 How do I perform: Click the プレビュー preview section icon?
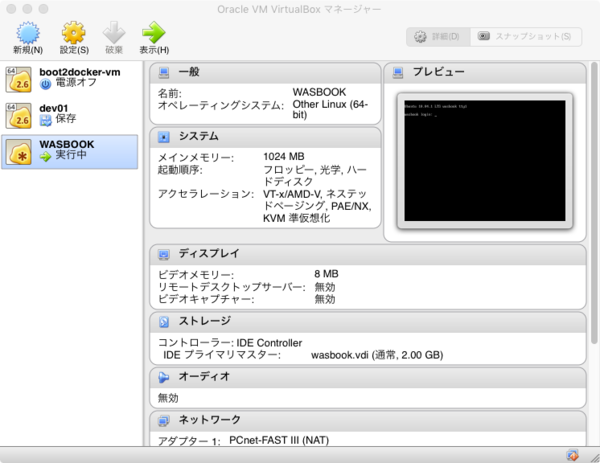398,72
